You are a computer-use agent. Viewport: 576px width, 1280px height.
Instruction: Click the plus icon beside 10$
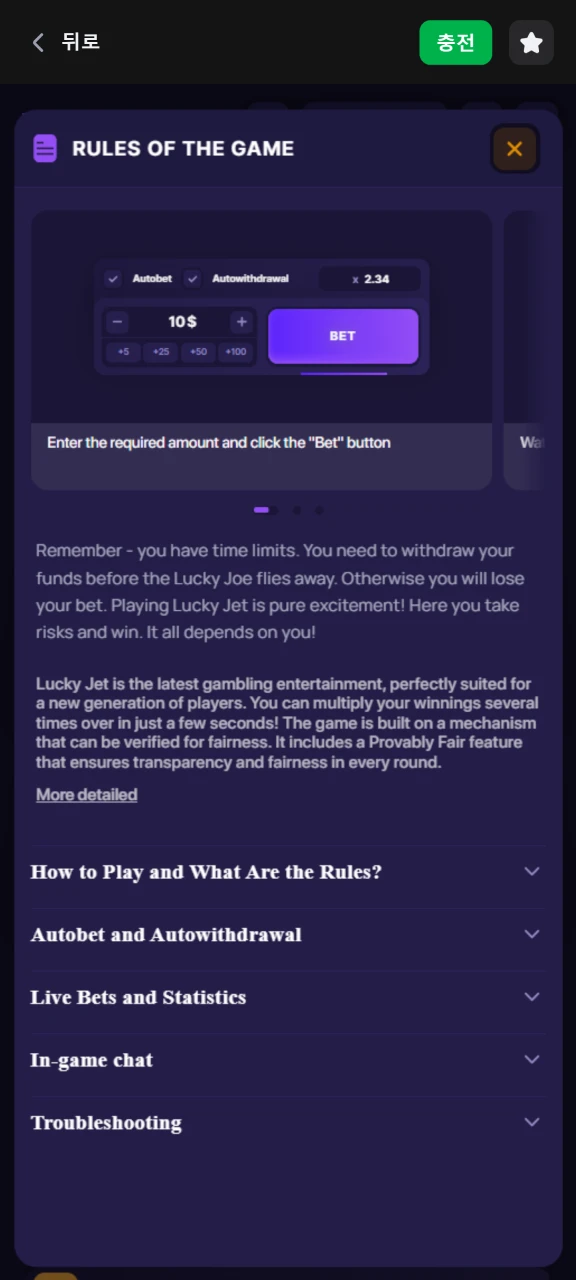(241, 322)
